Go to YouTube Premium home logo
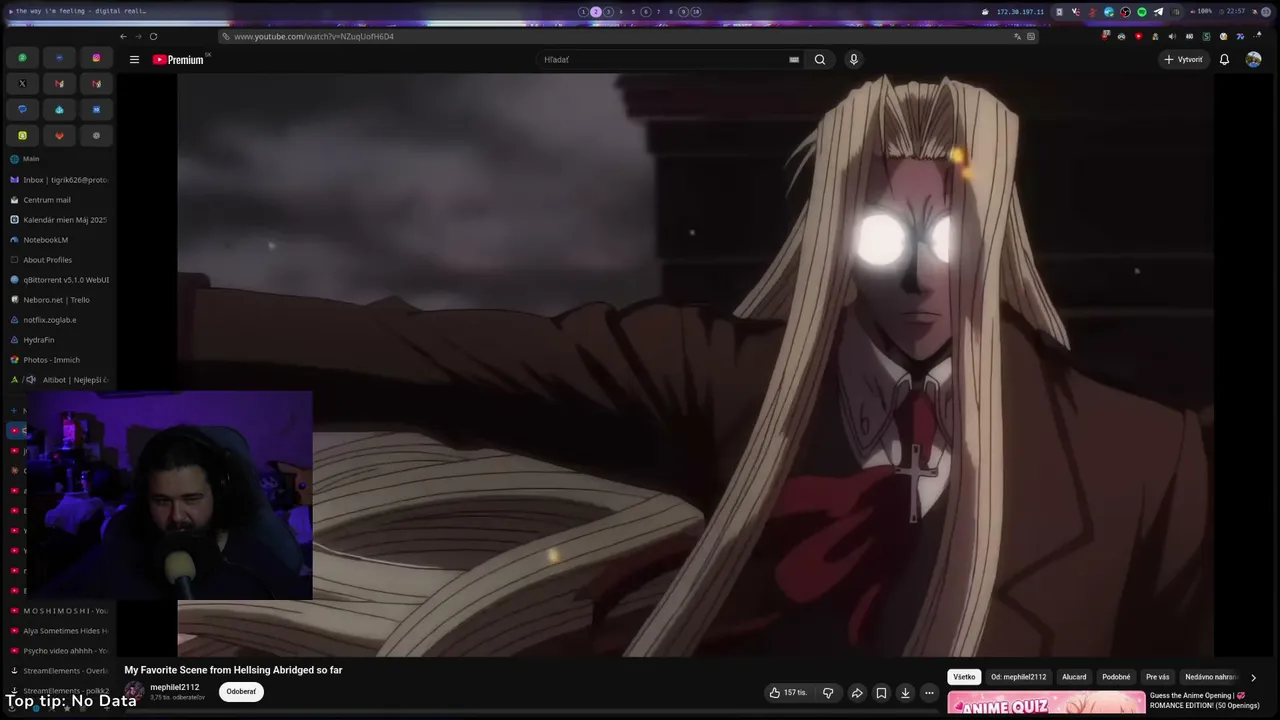Viewport: 1280px width, 720px height. [x=179, y=60]
